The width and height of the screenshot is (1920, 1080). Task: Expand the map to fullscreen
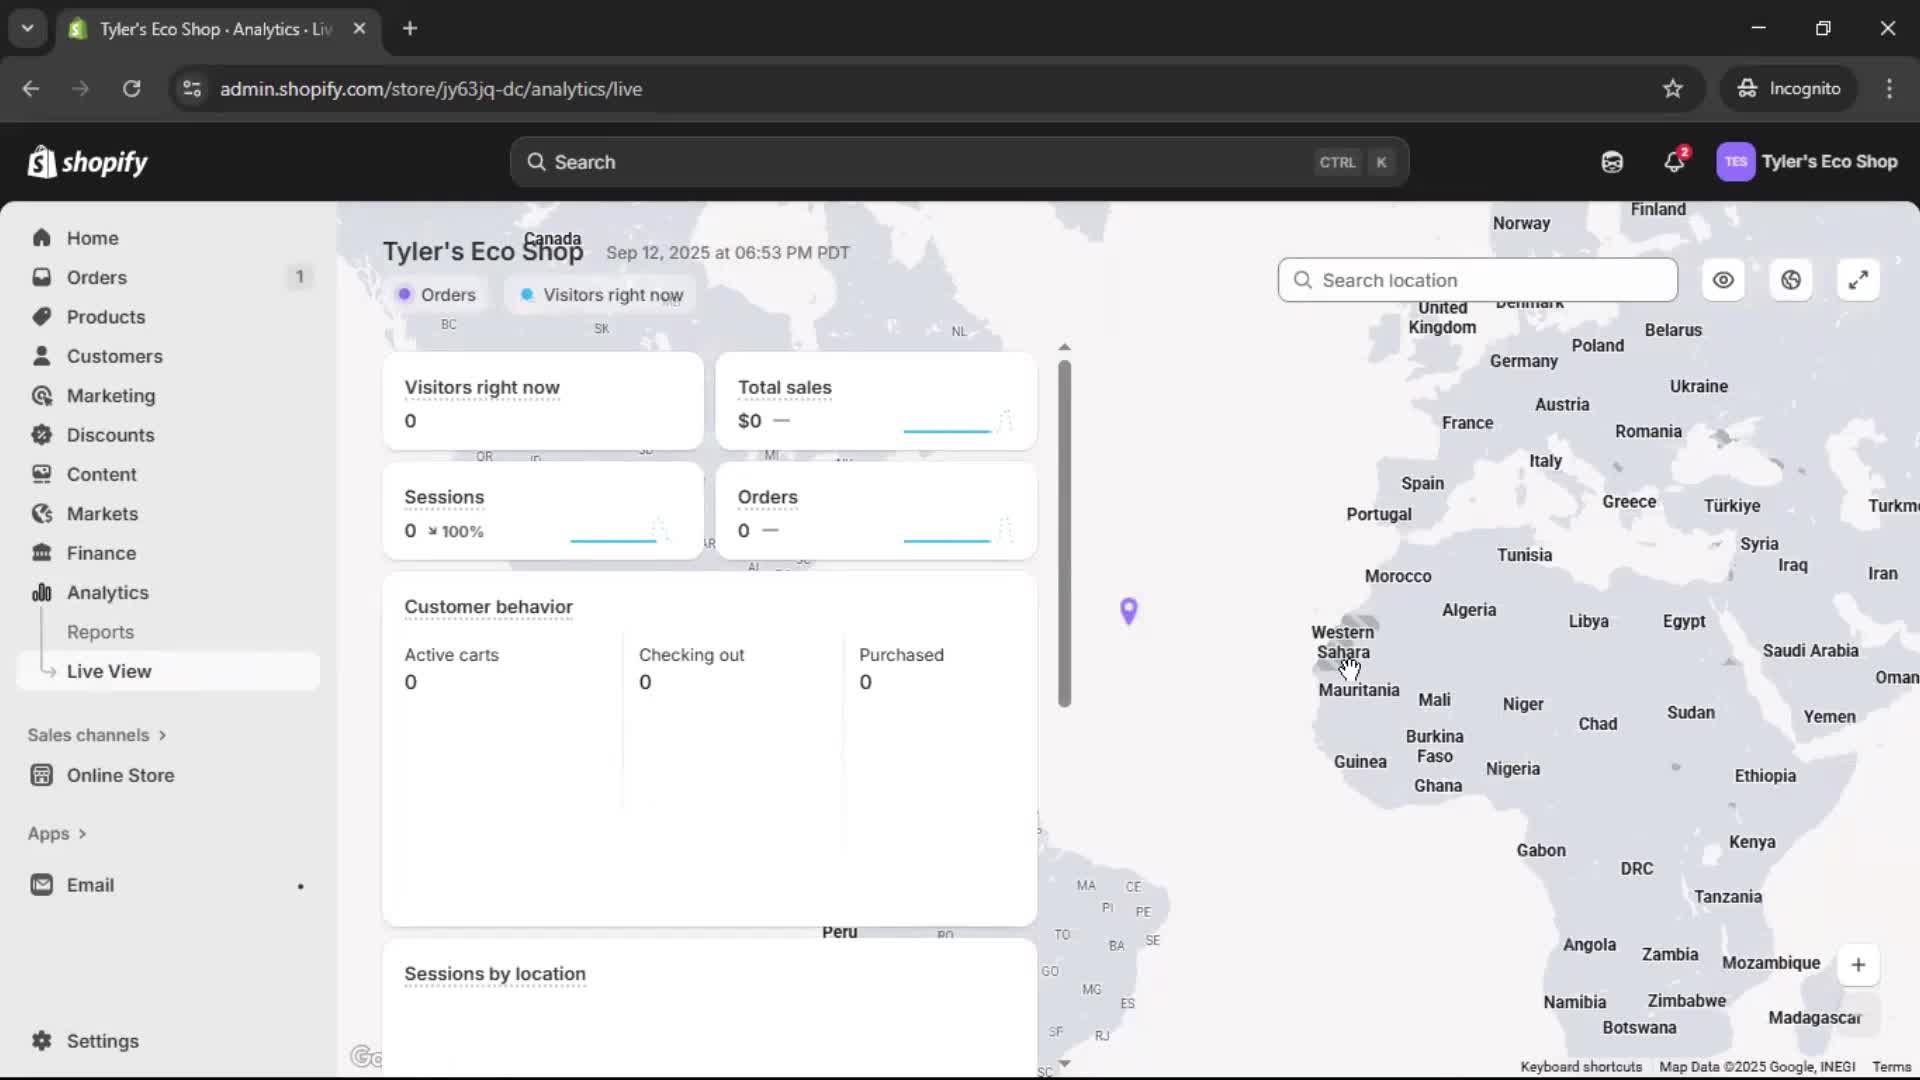(x=1858, y=280)
